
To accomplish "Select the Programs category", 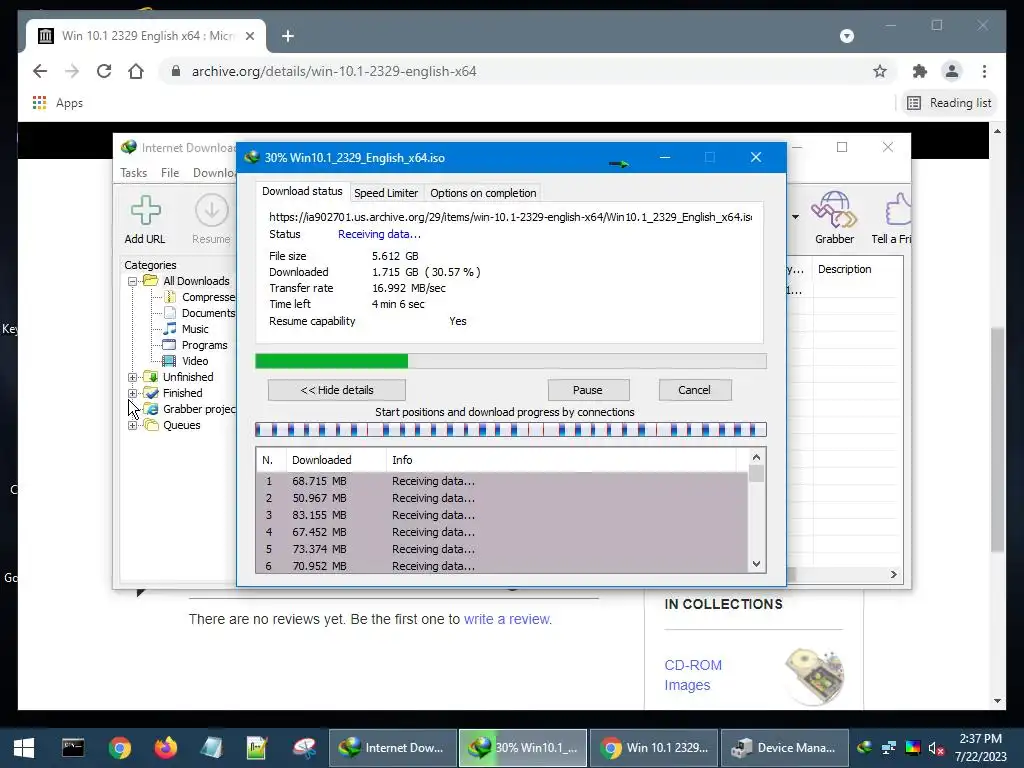I will pyautogui.click(x=195, y=345).
